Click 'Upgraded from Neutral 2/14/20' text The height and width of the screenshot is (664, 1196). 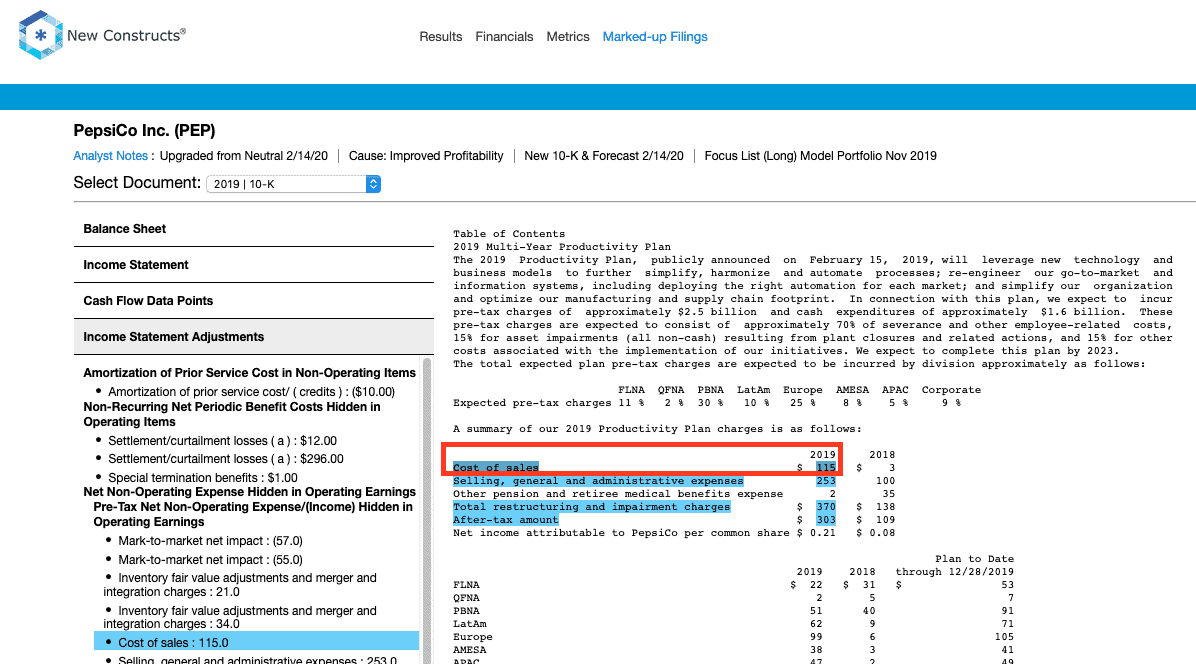coord(244,156)
